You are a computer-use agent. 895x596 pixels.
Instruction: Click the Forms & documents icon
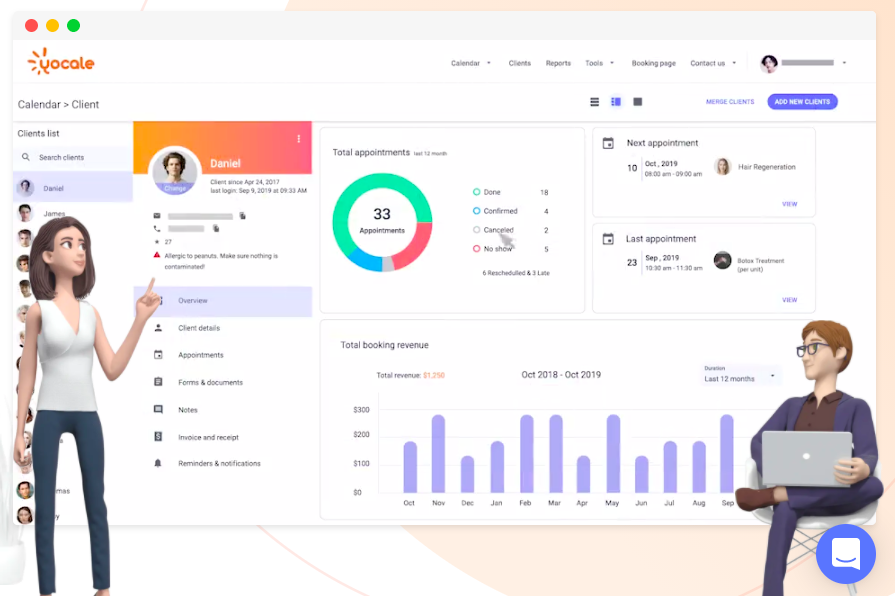point(158,382)
